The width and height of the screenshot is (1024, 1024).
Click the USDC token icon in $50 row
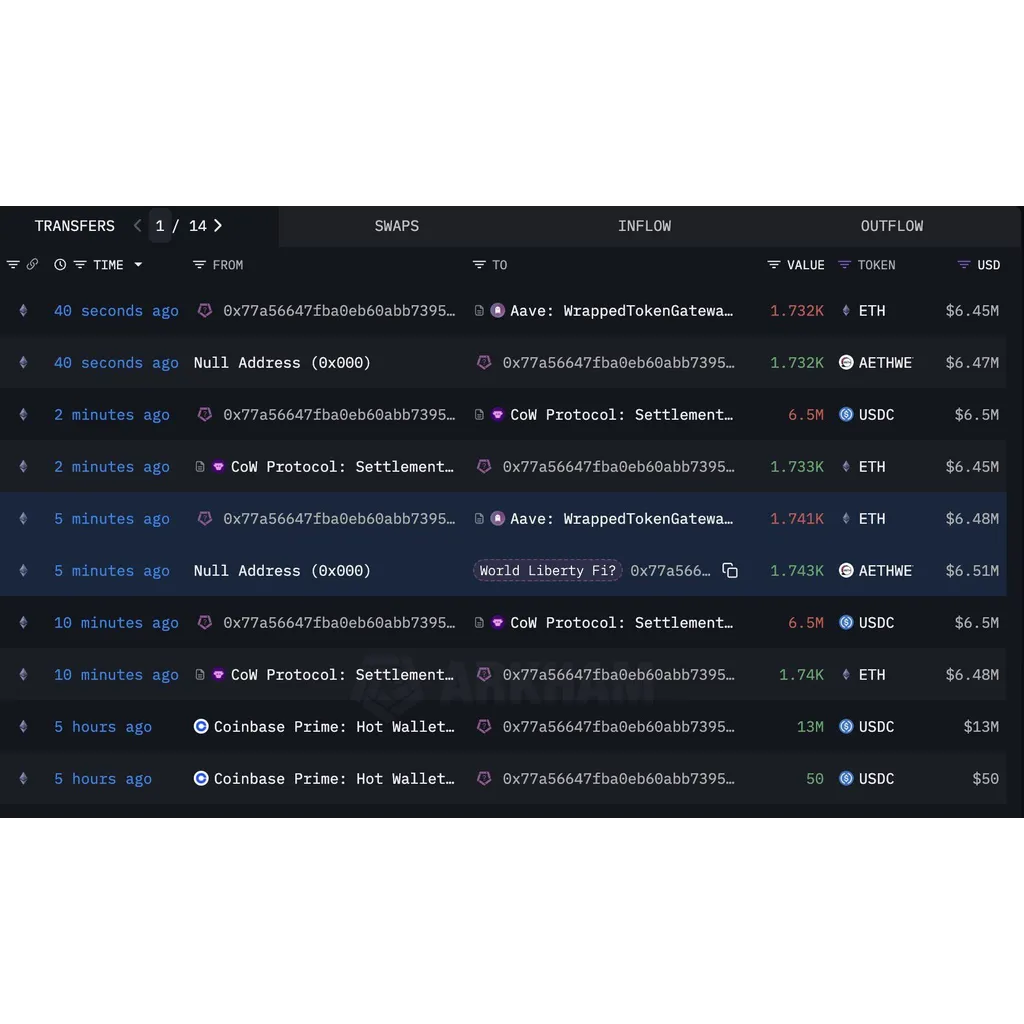pos(846,778)
